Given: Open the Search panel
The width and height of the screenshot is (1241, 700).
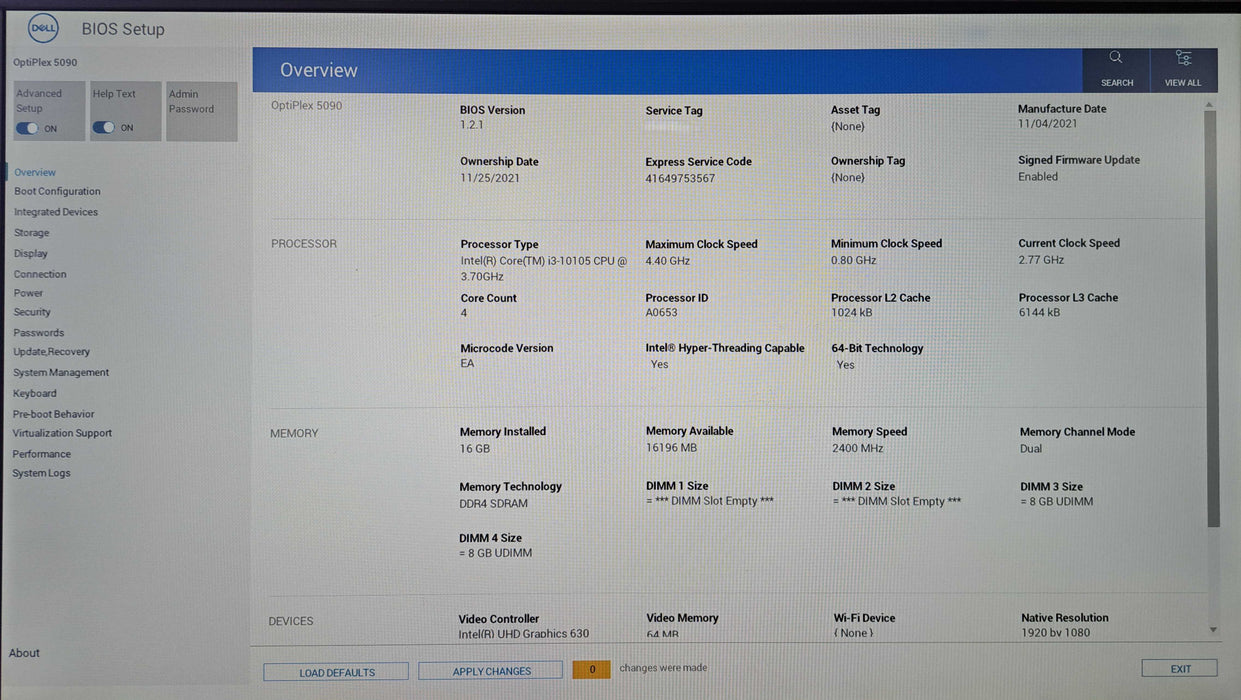Looking at the screenshot, I should 1116,68.
